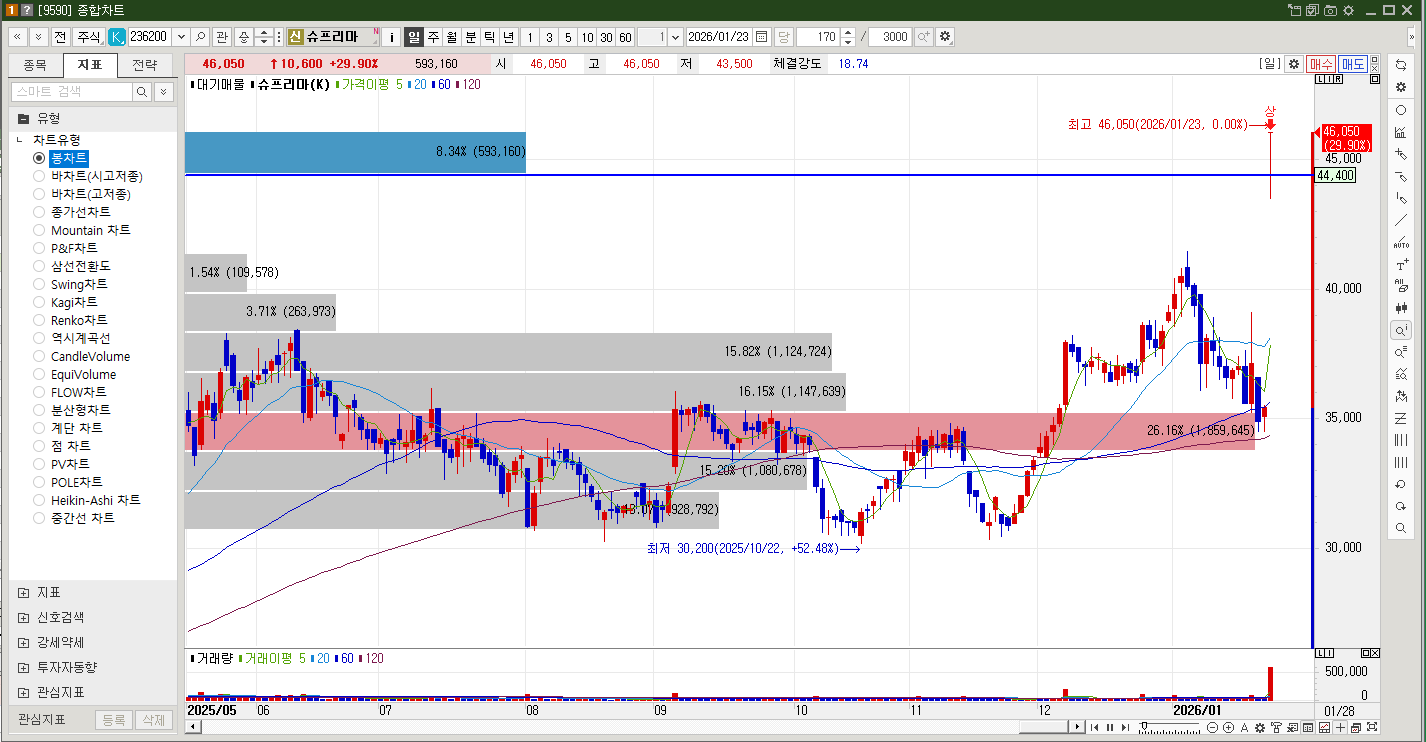Click the red 매수 buy button
The width and height of the screenshot is (1426, 742).
click(x=1321, y=64)
